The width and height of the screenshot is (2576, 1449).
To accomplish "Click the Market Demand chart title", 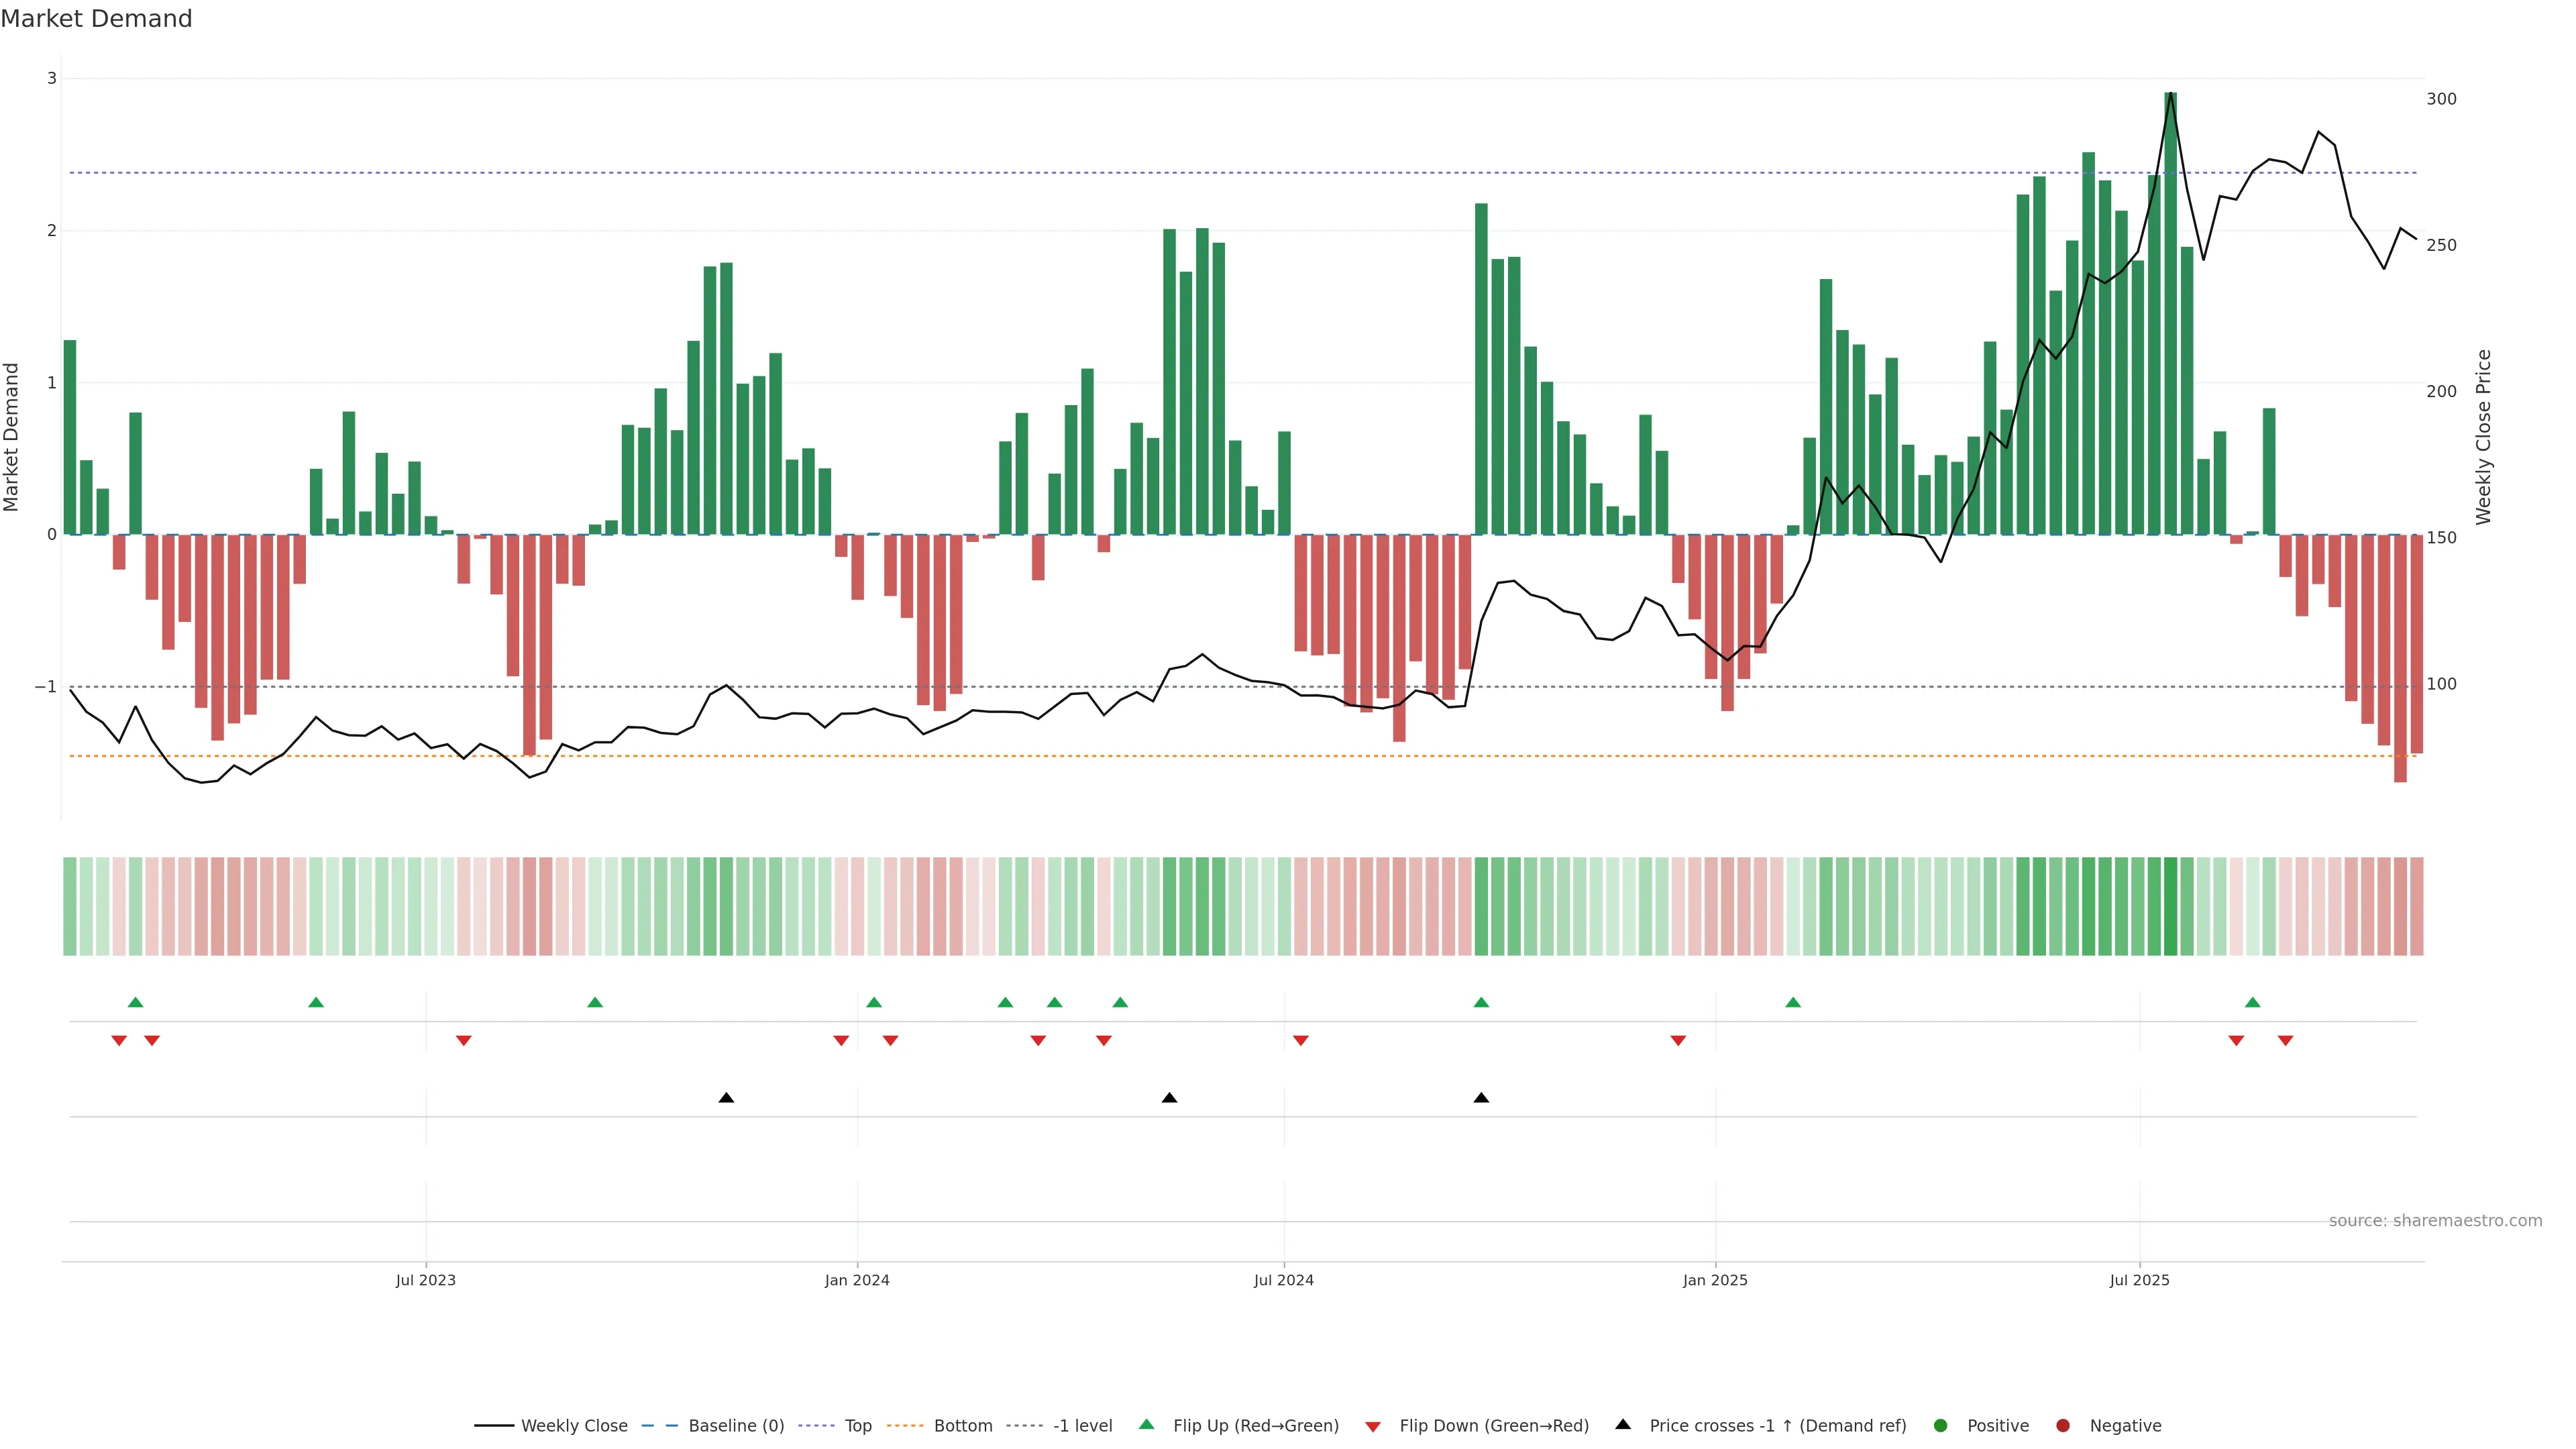I will click(96, 19).
